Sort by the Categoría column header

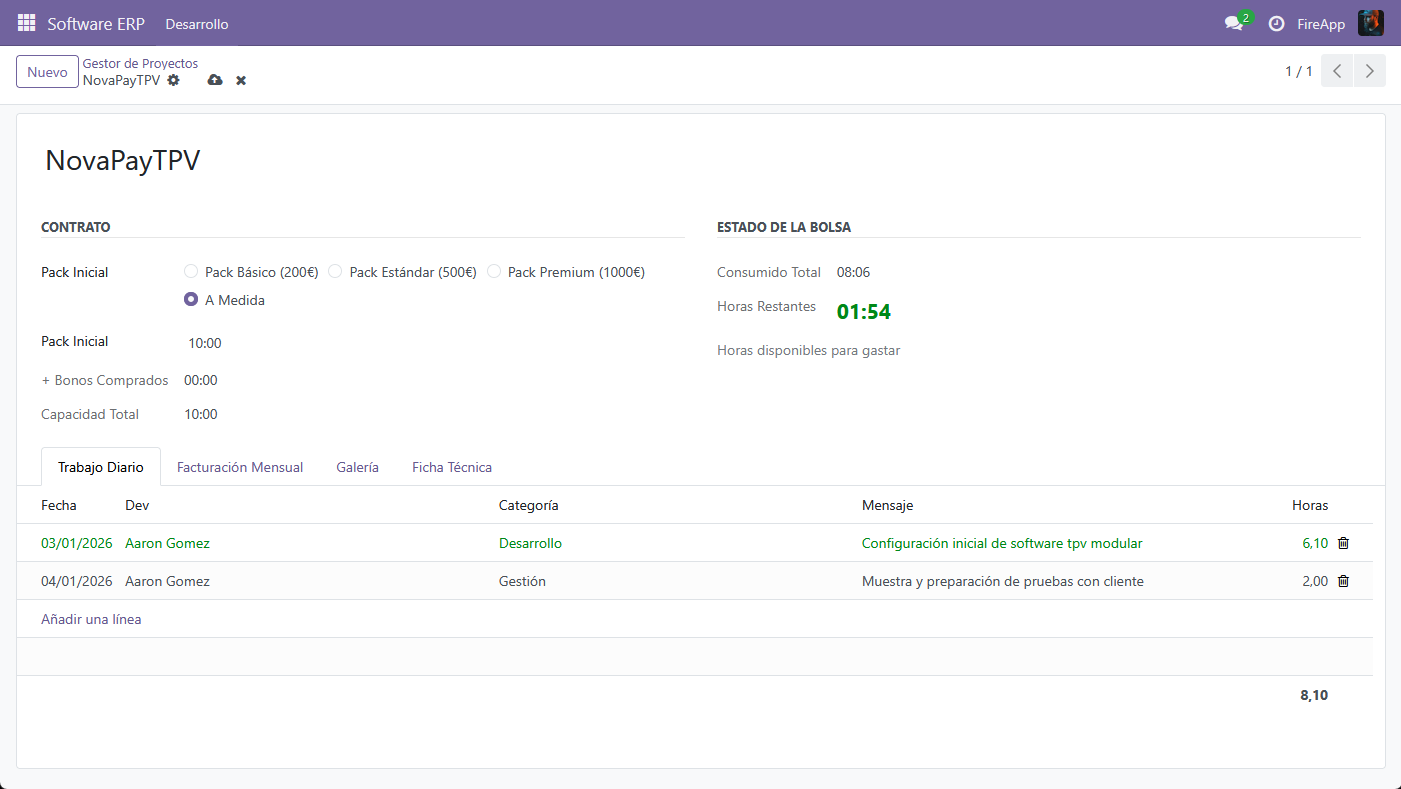click(x=529, y=505)
